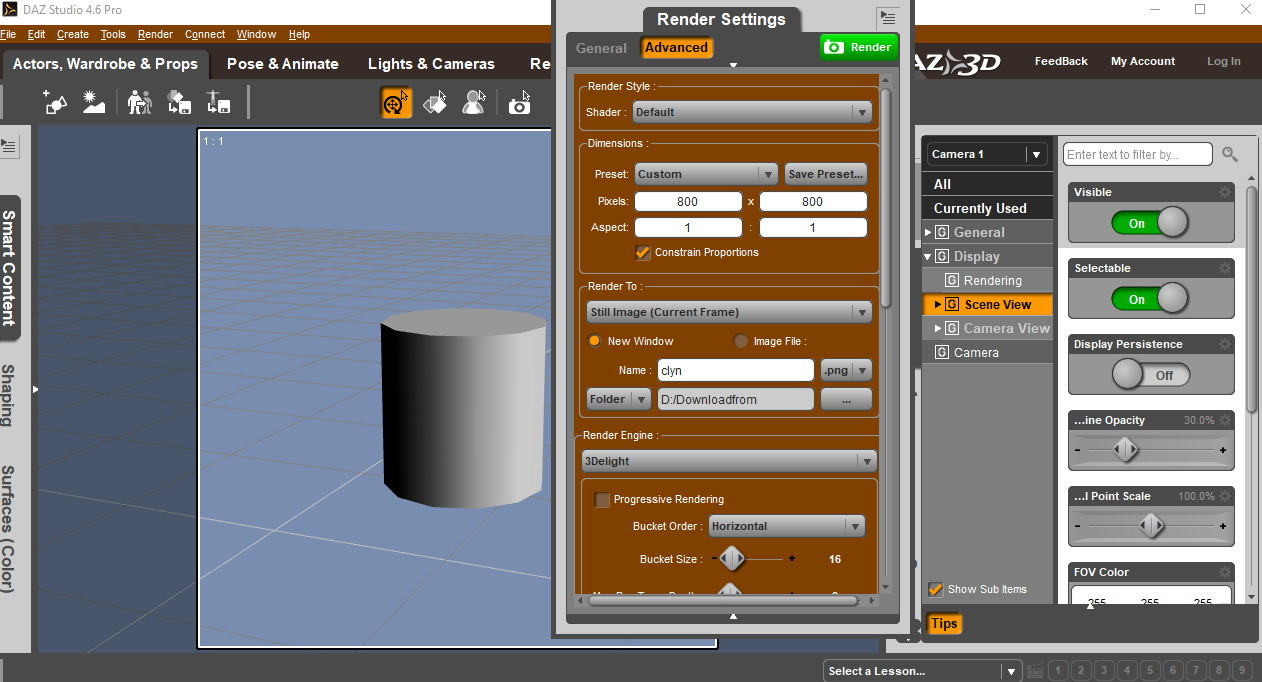Open the Selectable property gear settings

click(1225, 268)
